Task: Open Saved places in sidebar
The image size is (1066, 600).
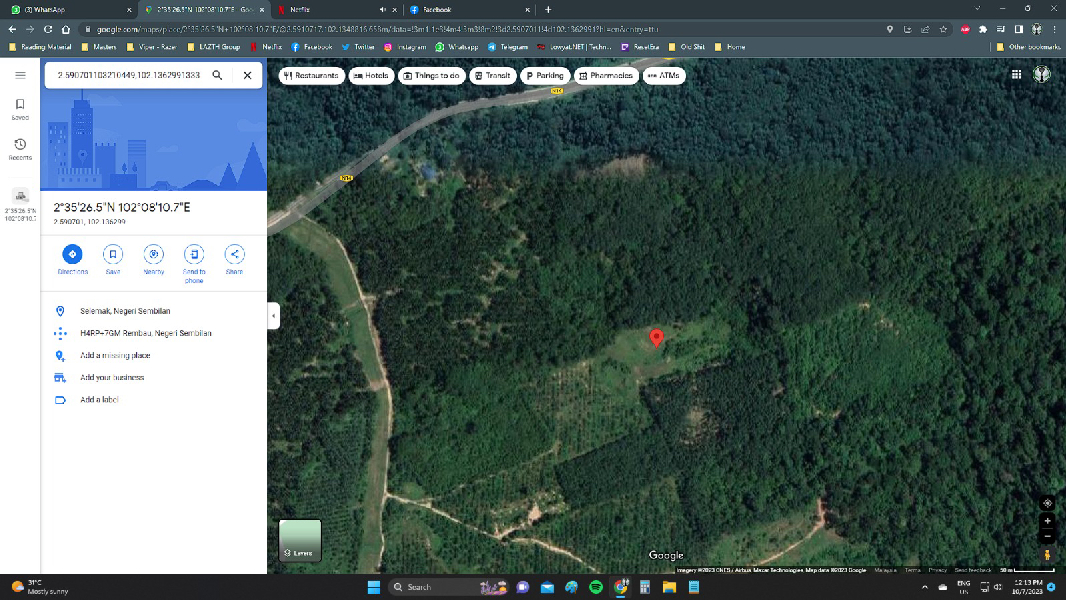Action: 20,108
